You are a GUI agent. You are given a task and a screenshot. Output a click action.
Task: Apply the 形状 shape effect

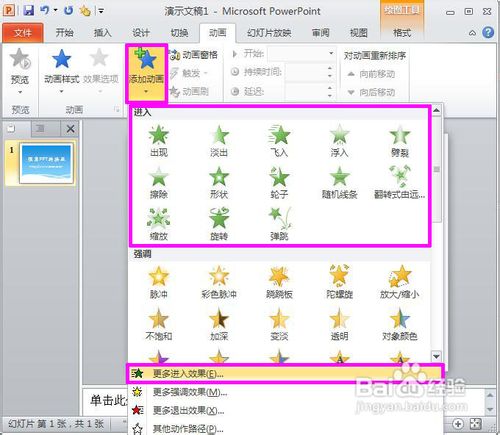pos(219,183)
